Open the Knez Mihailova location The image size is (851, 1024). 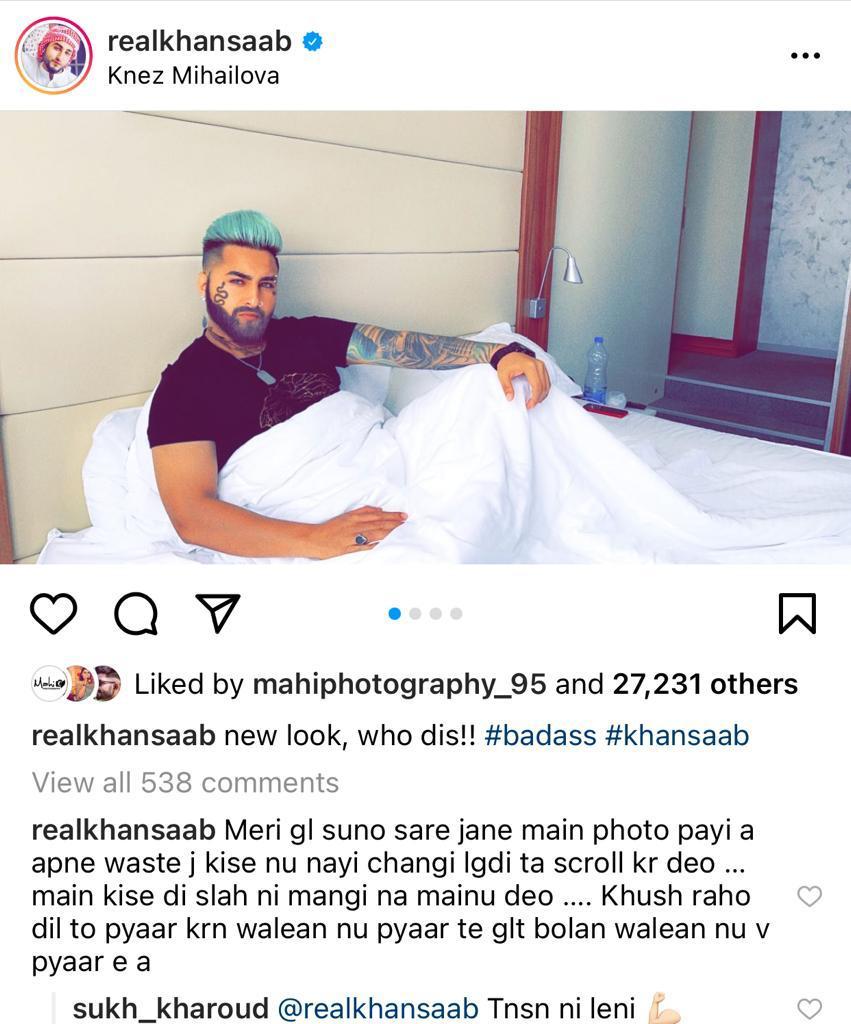pyautogui.click(x=193, y=76)
